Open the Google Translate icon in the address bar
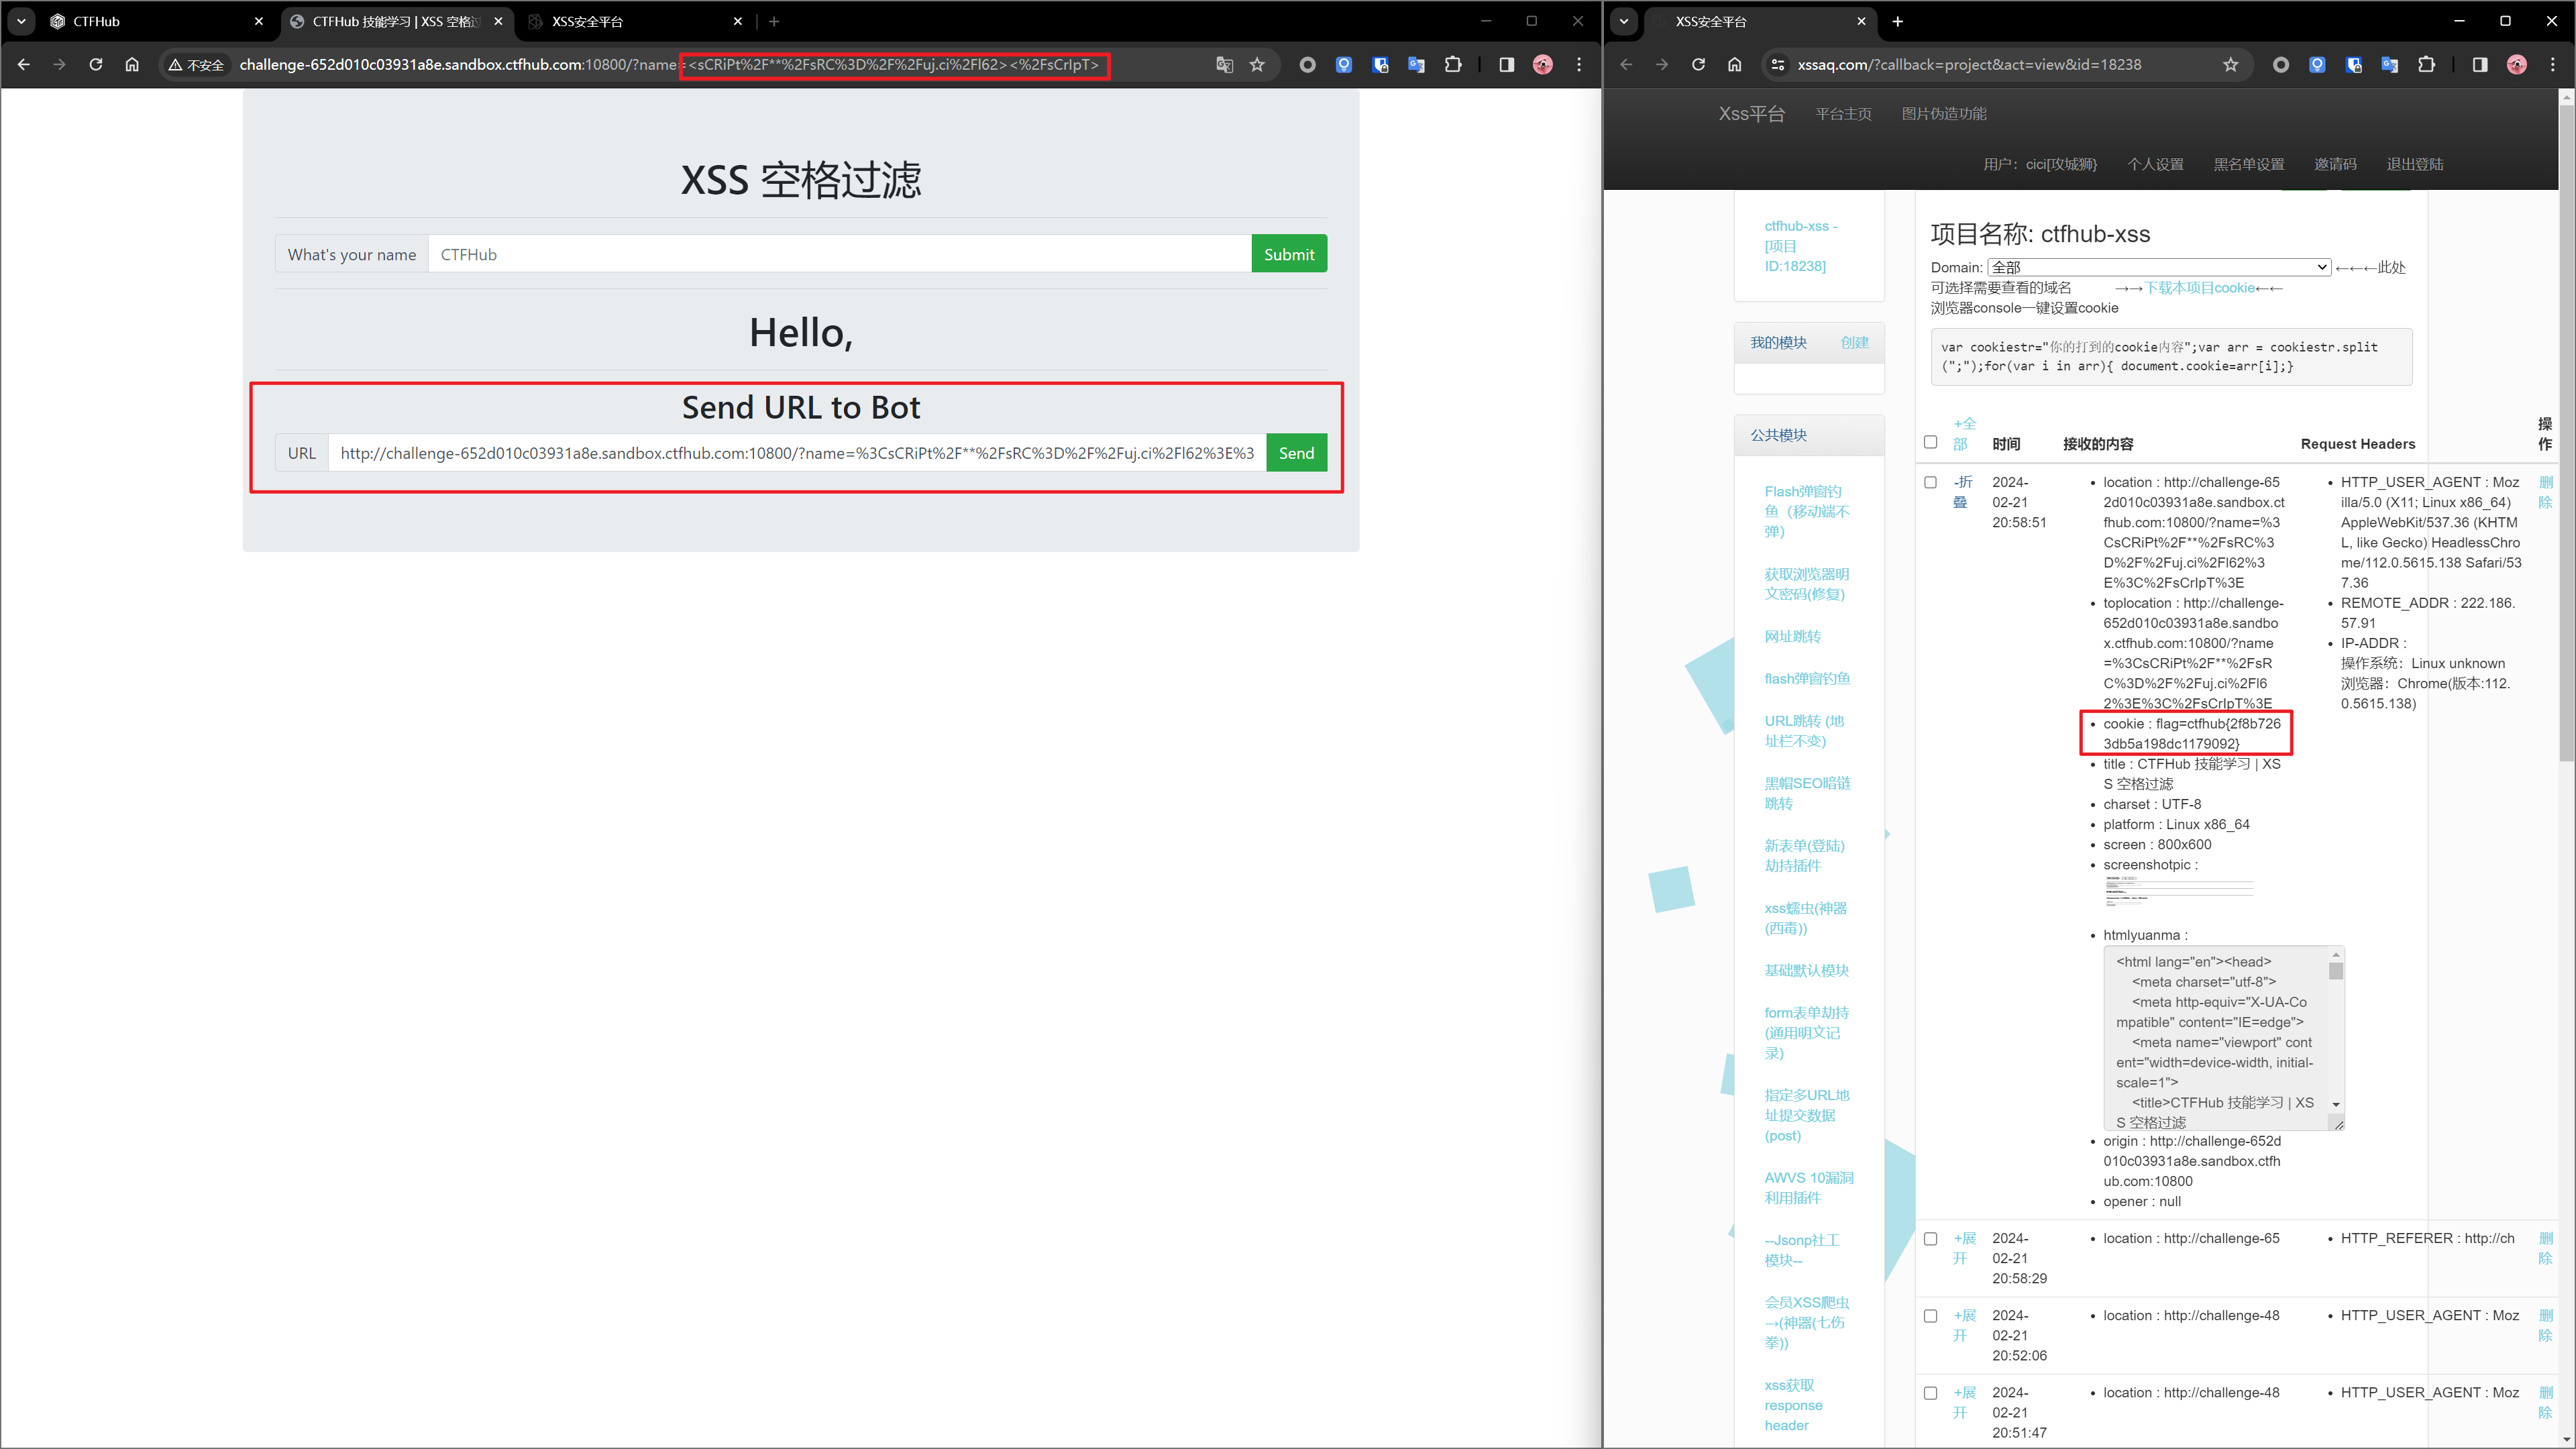Viewport: 2576px width, 1449px height. pos(1224,64)
